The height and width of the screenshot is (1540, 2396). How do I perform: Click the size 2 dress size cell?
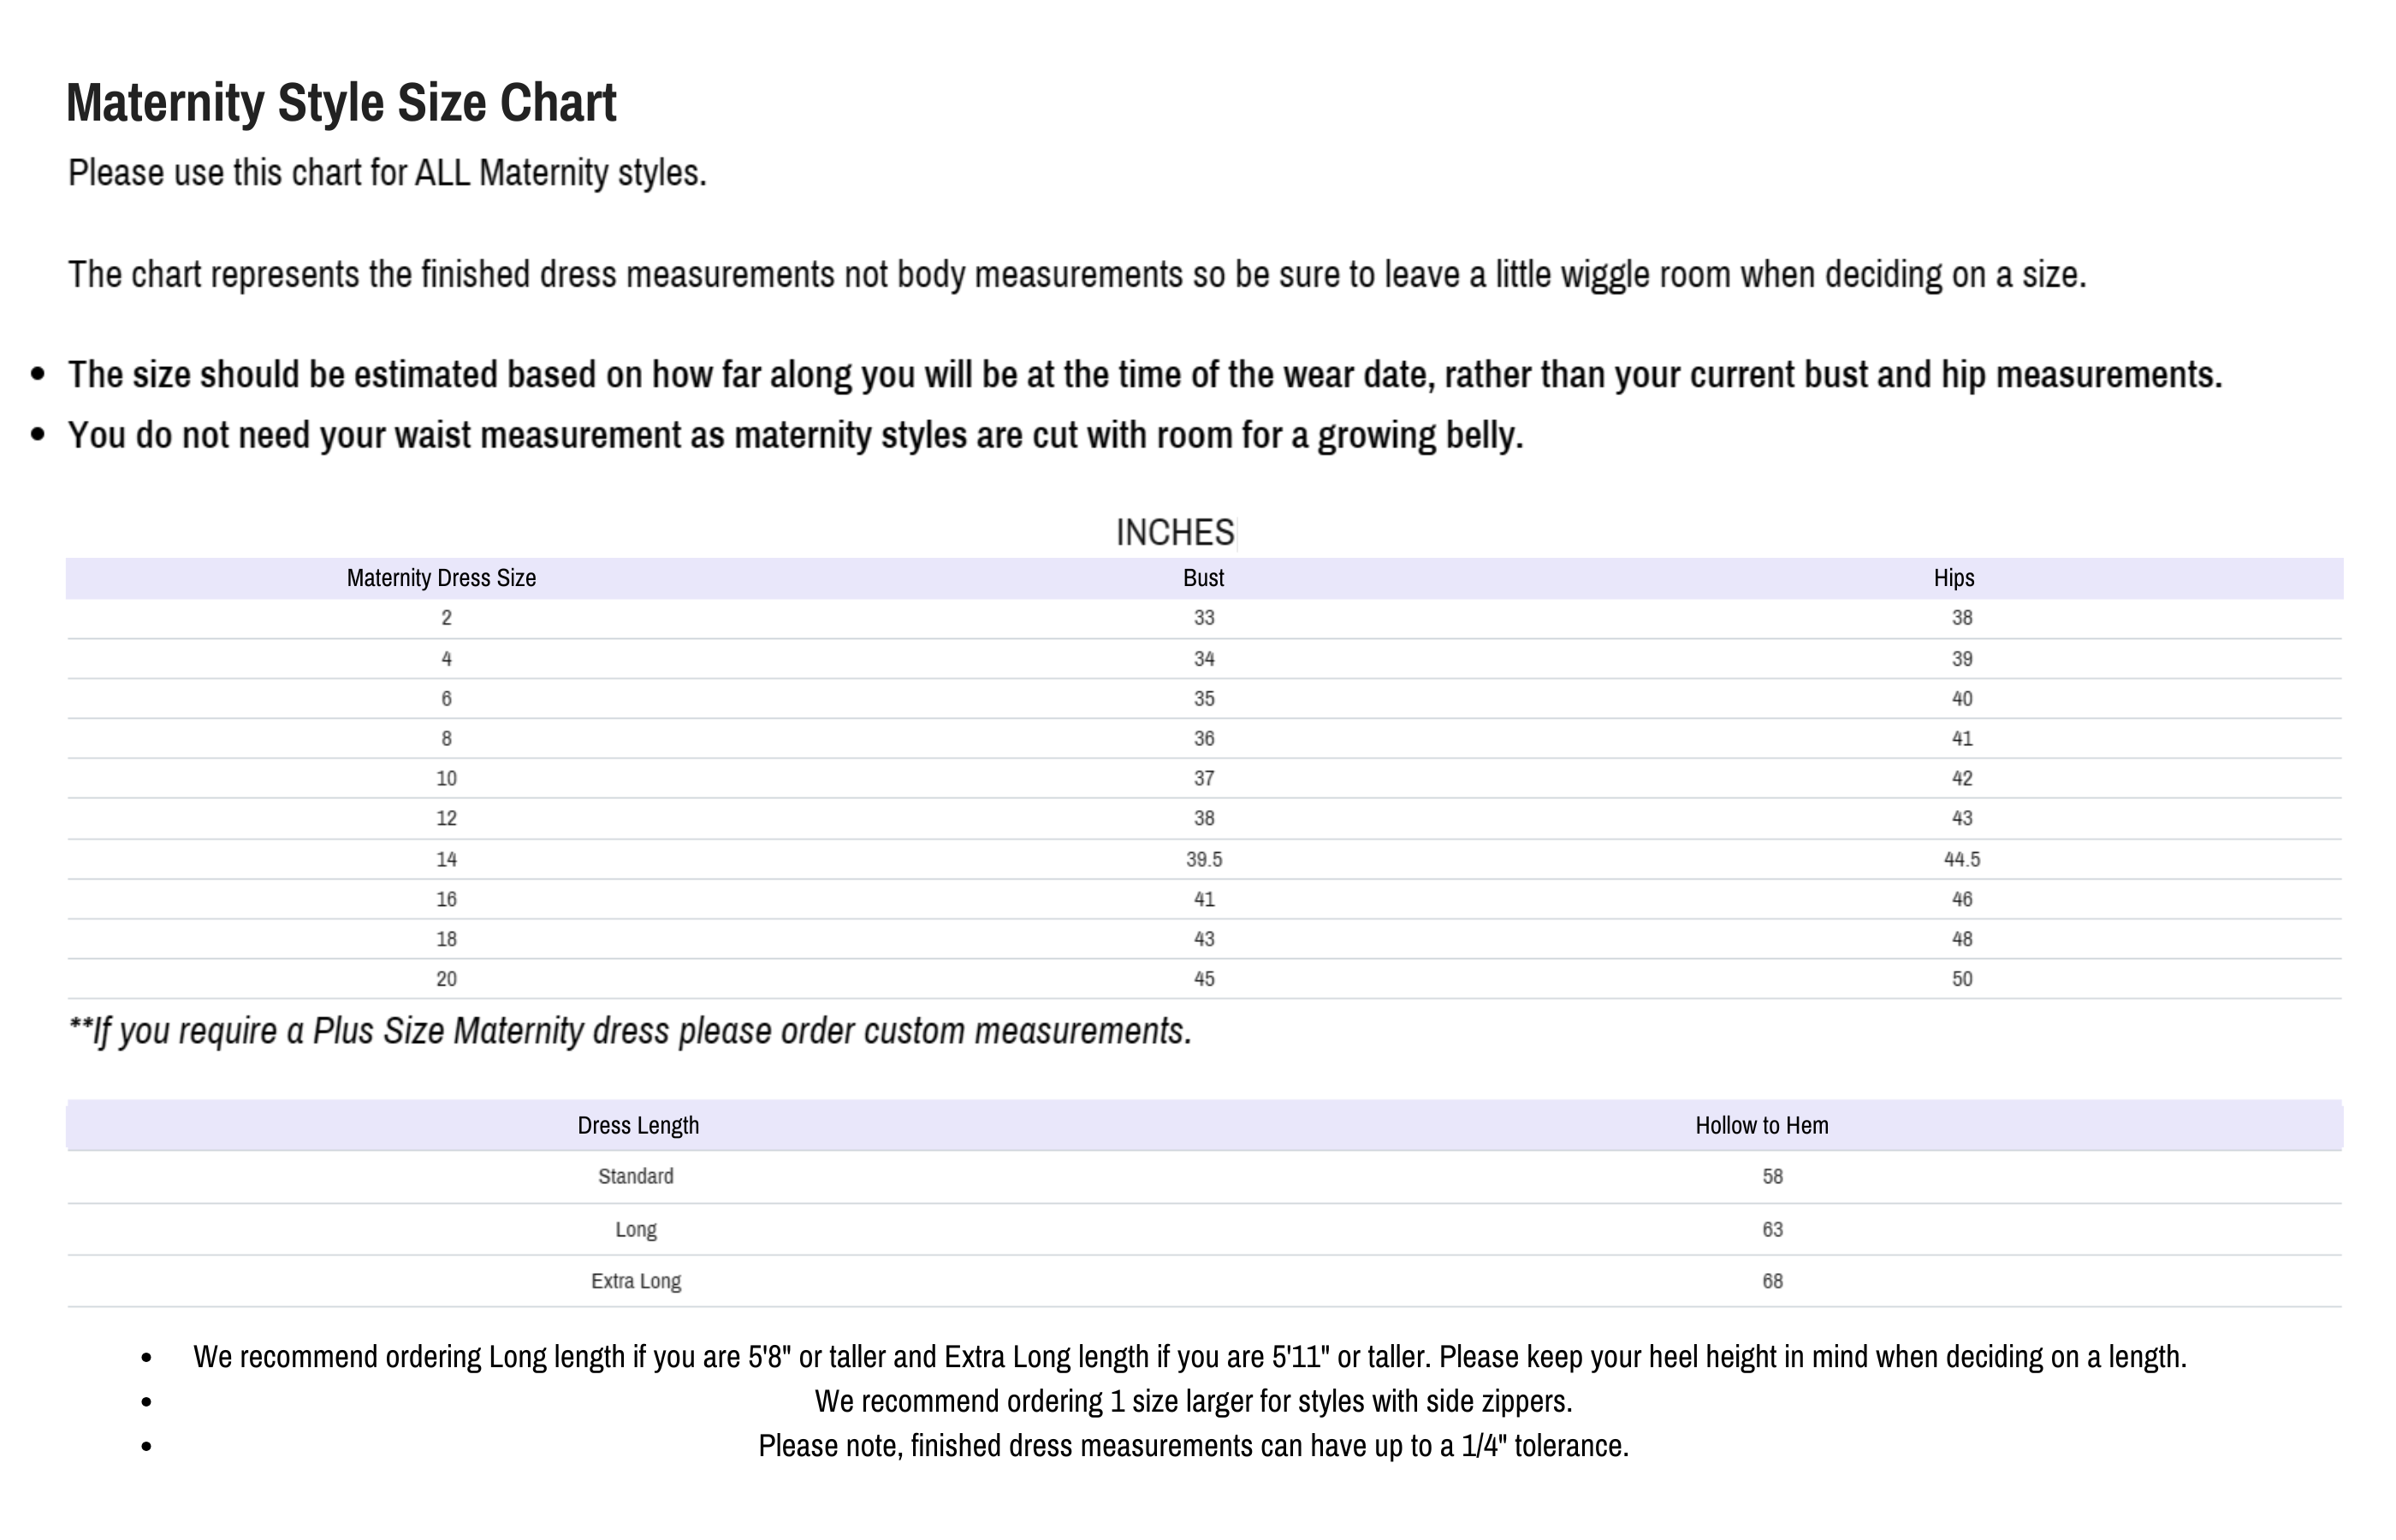446,618
